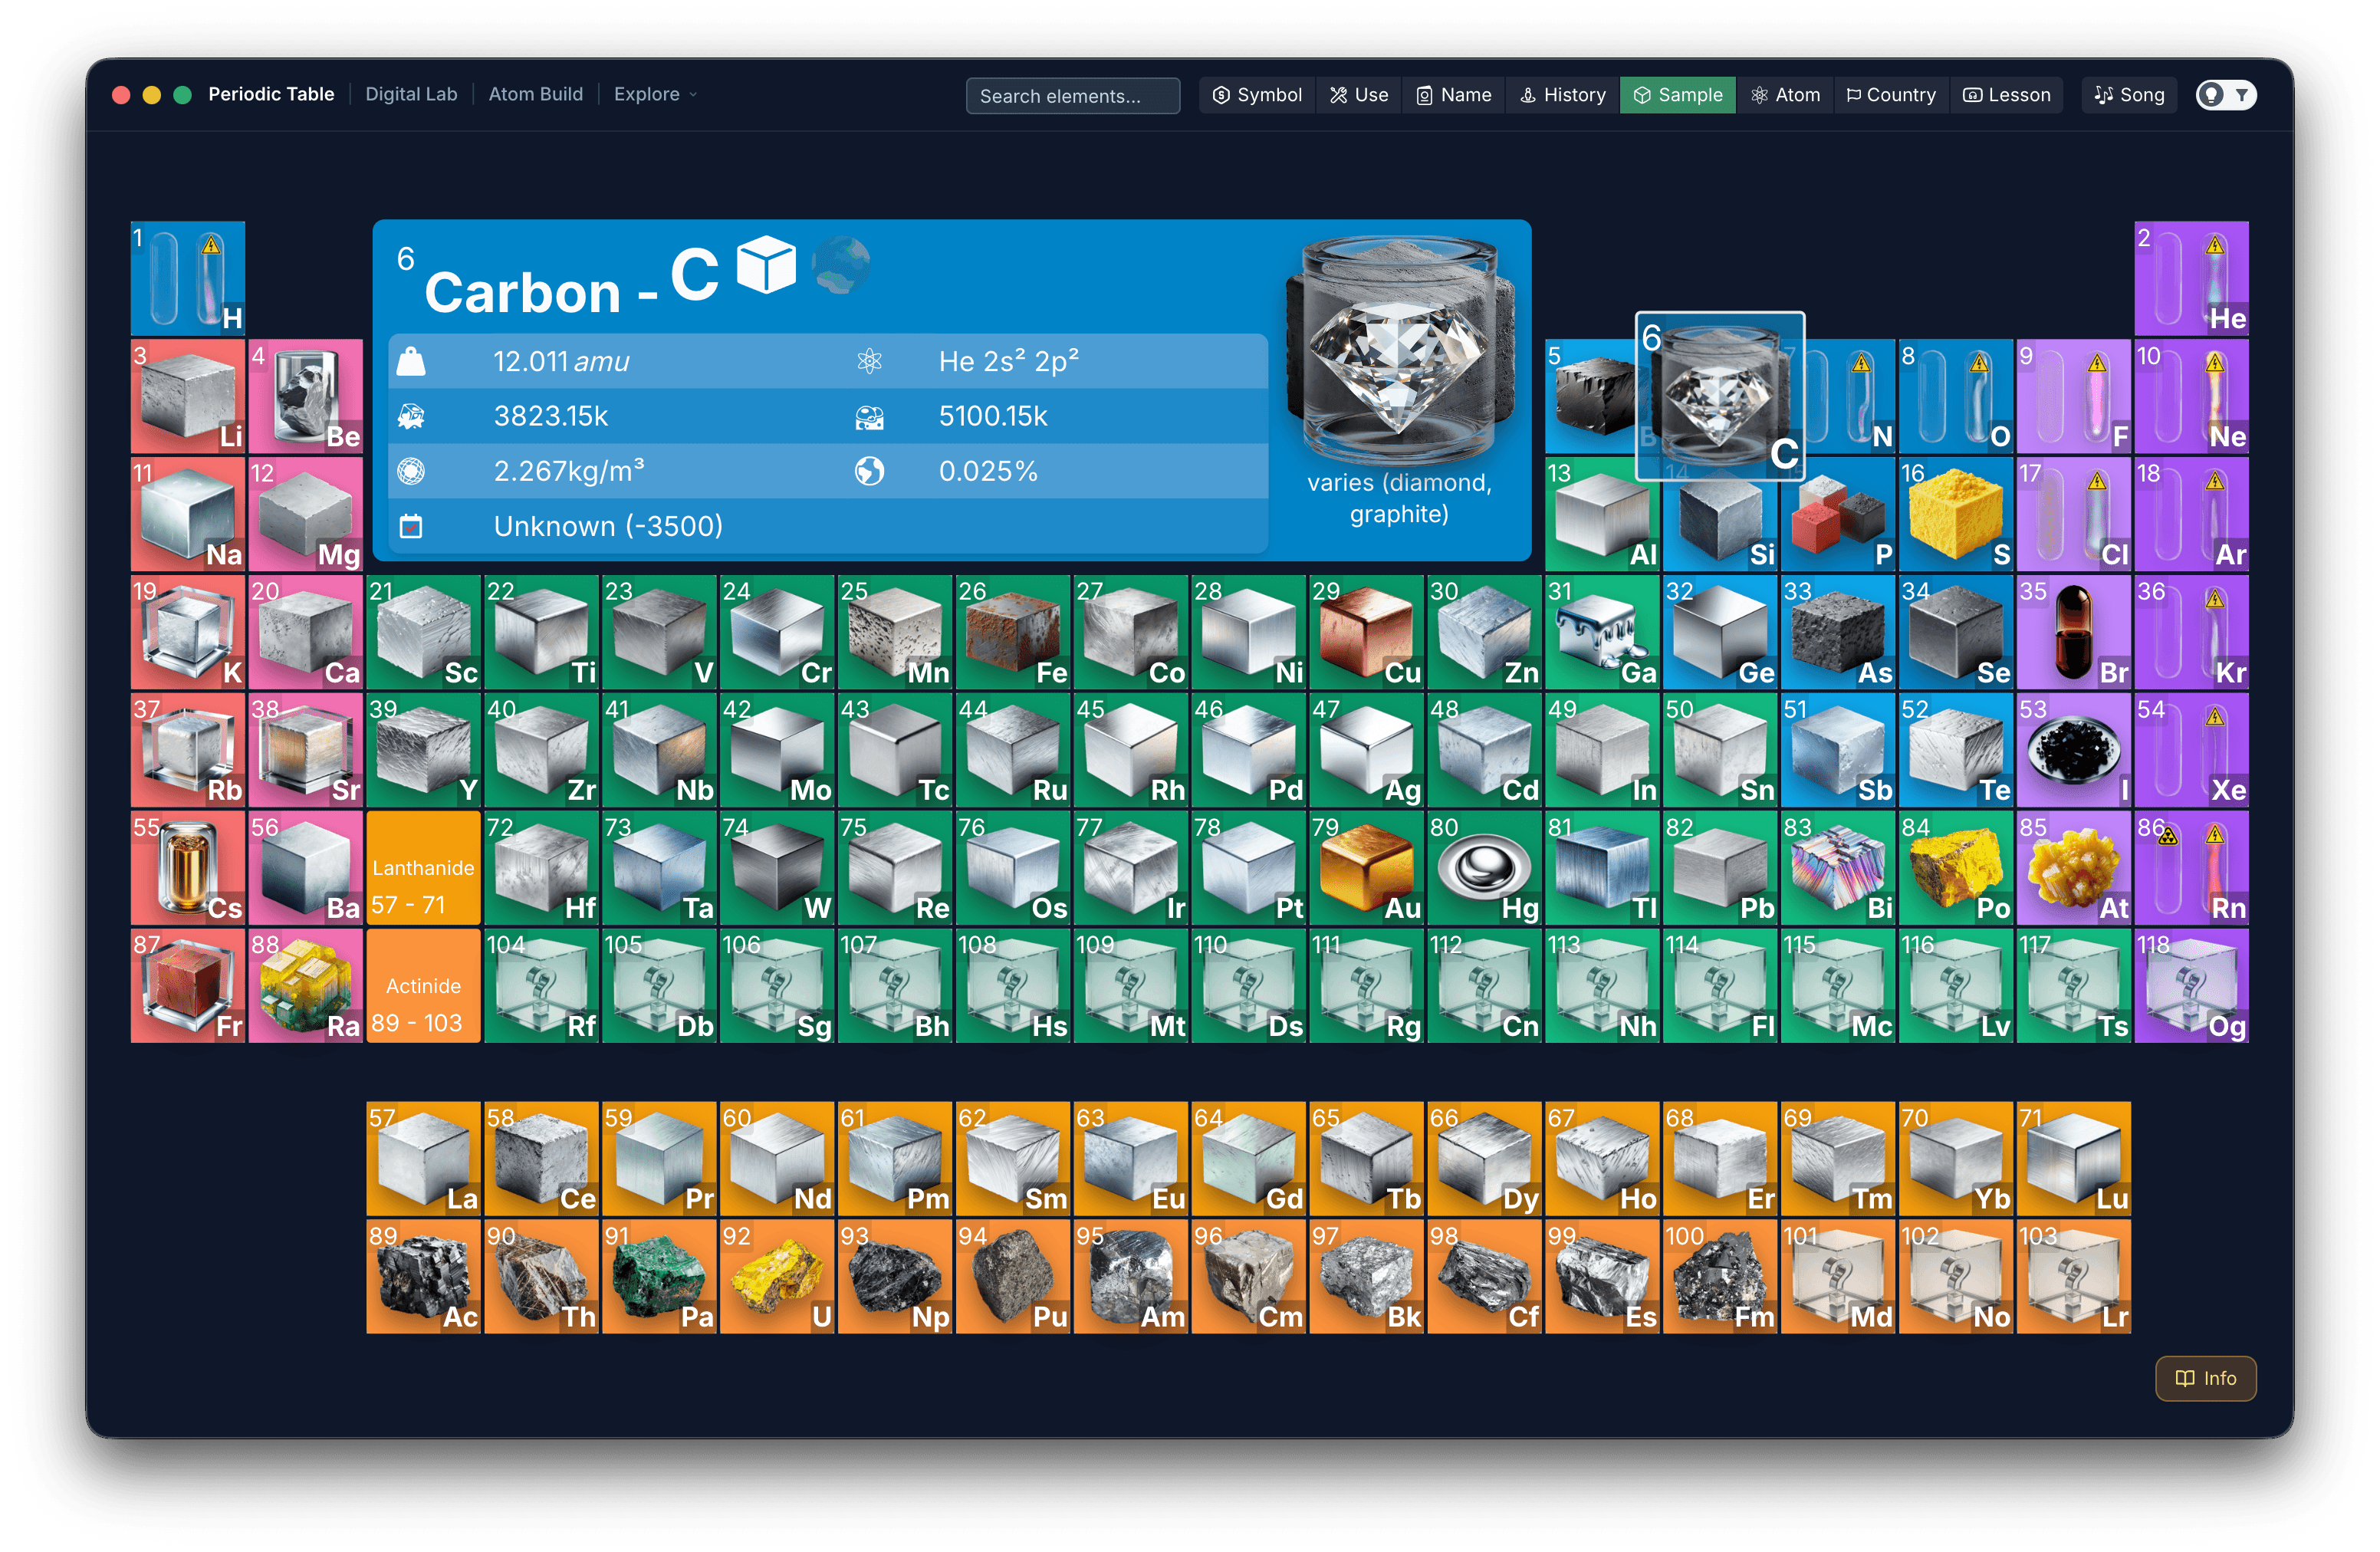Expand the Explore dropdown menu
This screenshot has height=1552, width=2380.
[x=655, y=94]
